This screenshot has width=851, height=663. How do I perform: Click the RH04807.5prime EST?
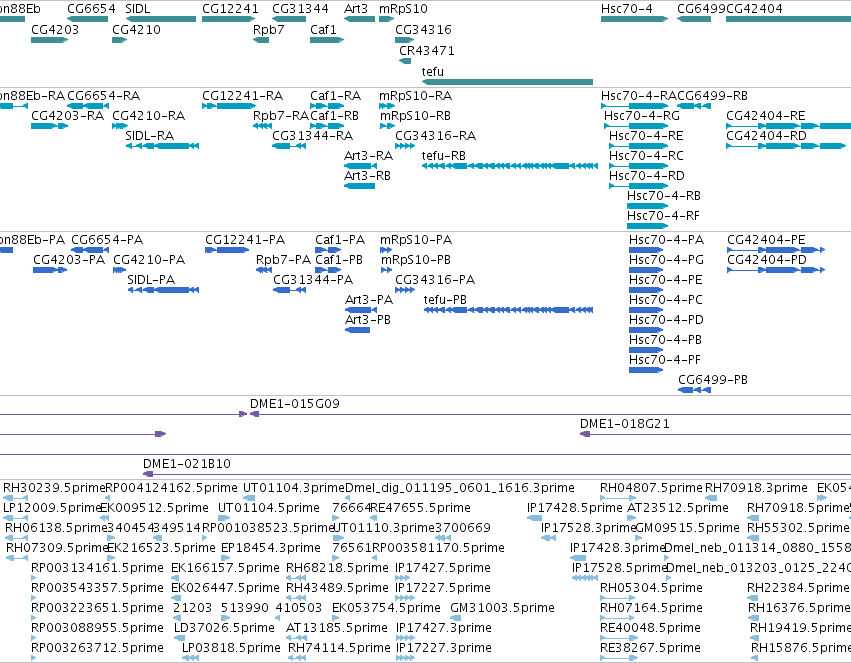coord(617,498)
